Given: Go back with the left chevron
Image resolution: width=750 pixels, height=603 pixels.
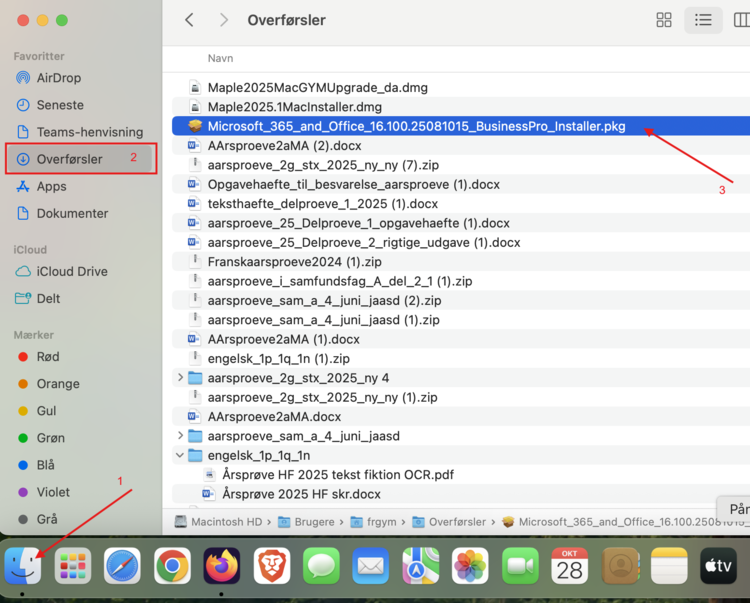Looking at the screenshot, I should click(189, 20).
